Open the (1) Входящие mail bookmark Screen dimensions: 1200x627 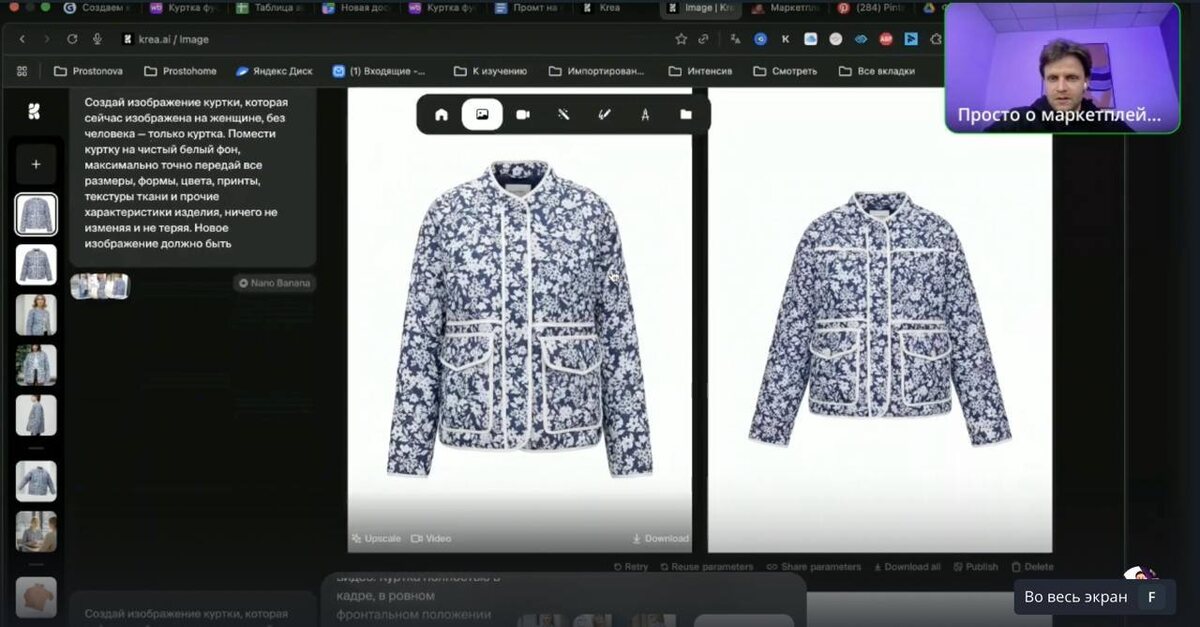point(379,71)
